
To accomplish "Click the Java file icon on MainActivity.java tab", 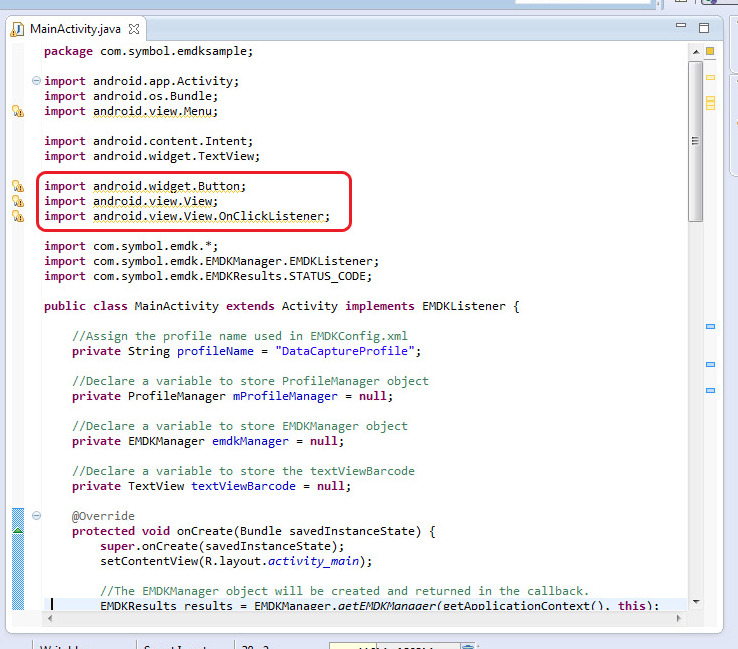I will pyautogui.click(x=17, y=28).
